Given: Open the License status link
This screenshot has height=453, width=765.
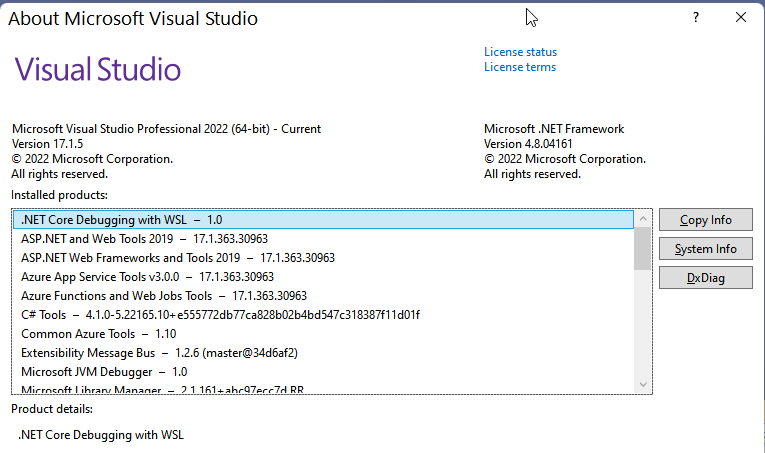Looking at the screenshot, I should [x=520, y=52].
